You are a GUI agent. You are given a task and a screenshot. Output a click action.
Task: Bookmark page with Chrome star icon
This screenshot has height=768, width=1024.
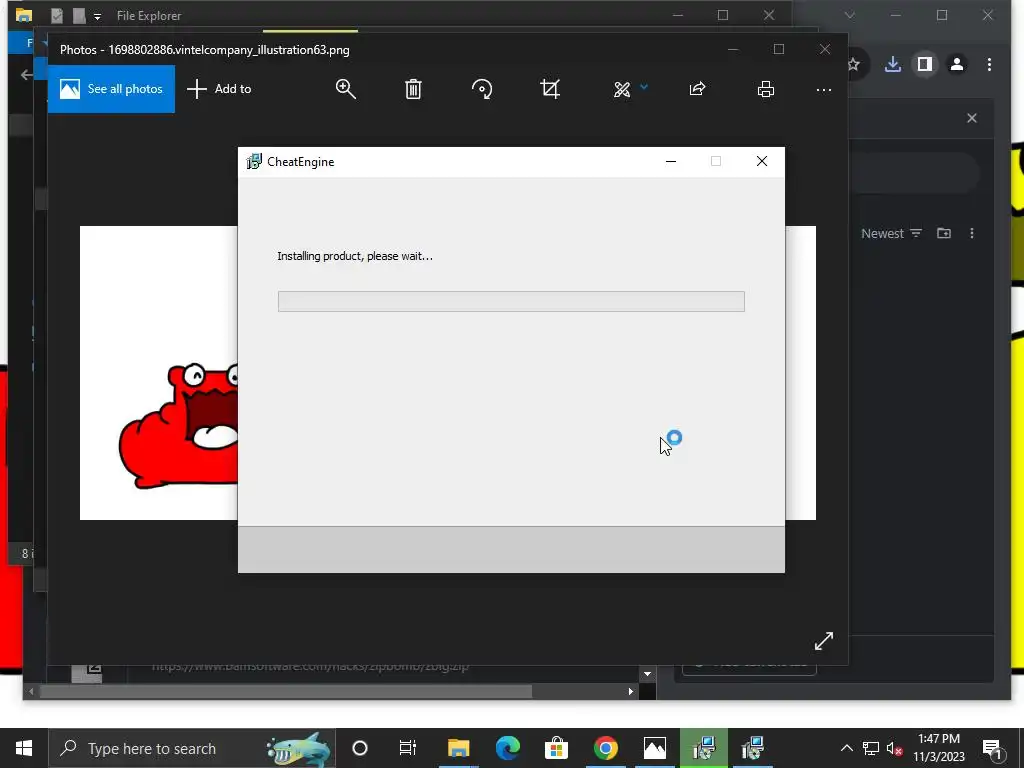(x=854, y=64)
